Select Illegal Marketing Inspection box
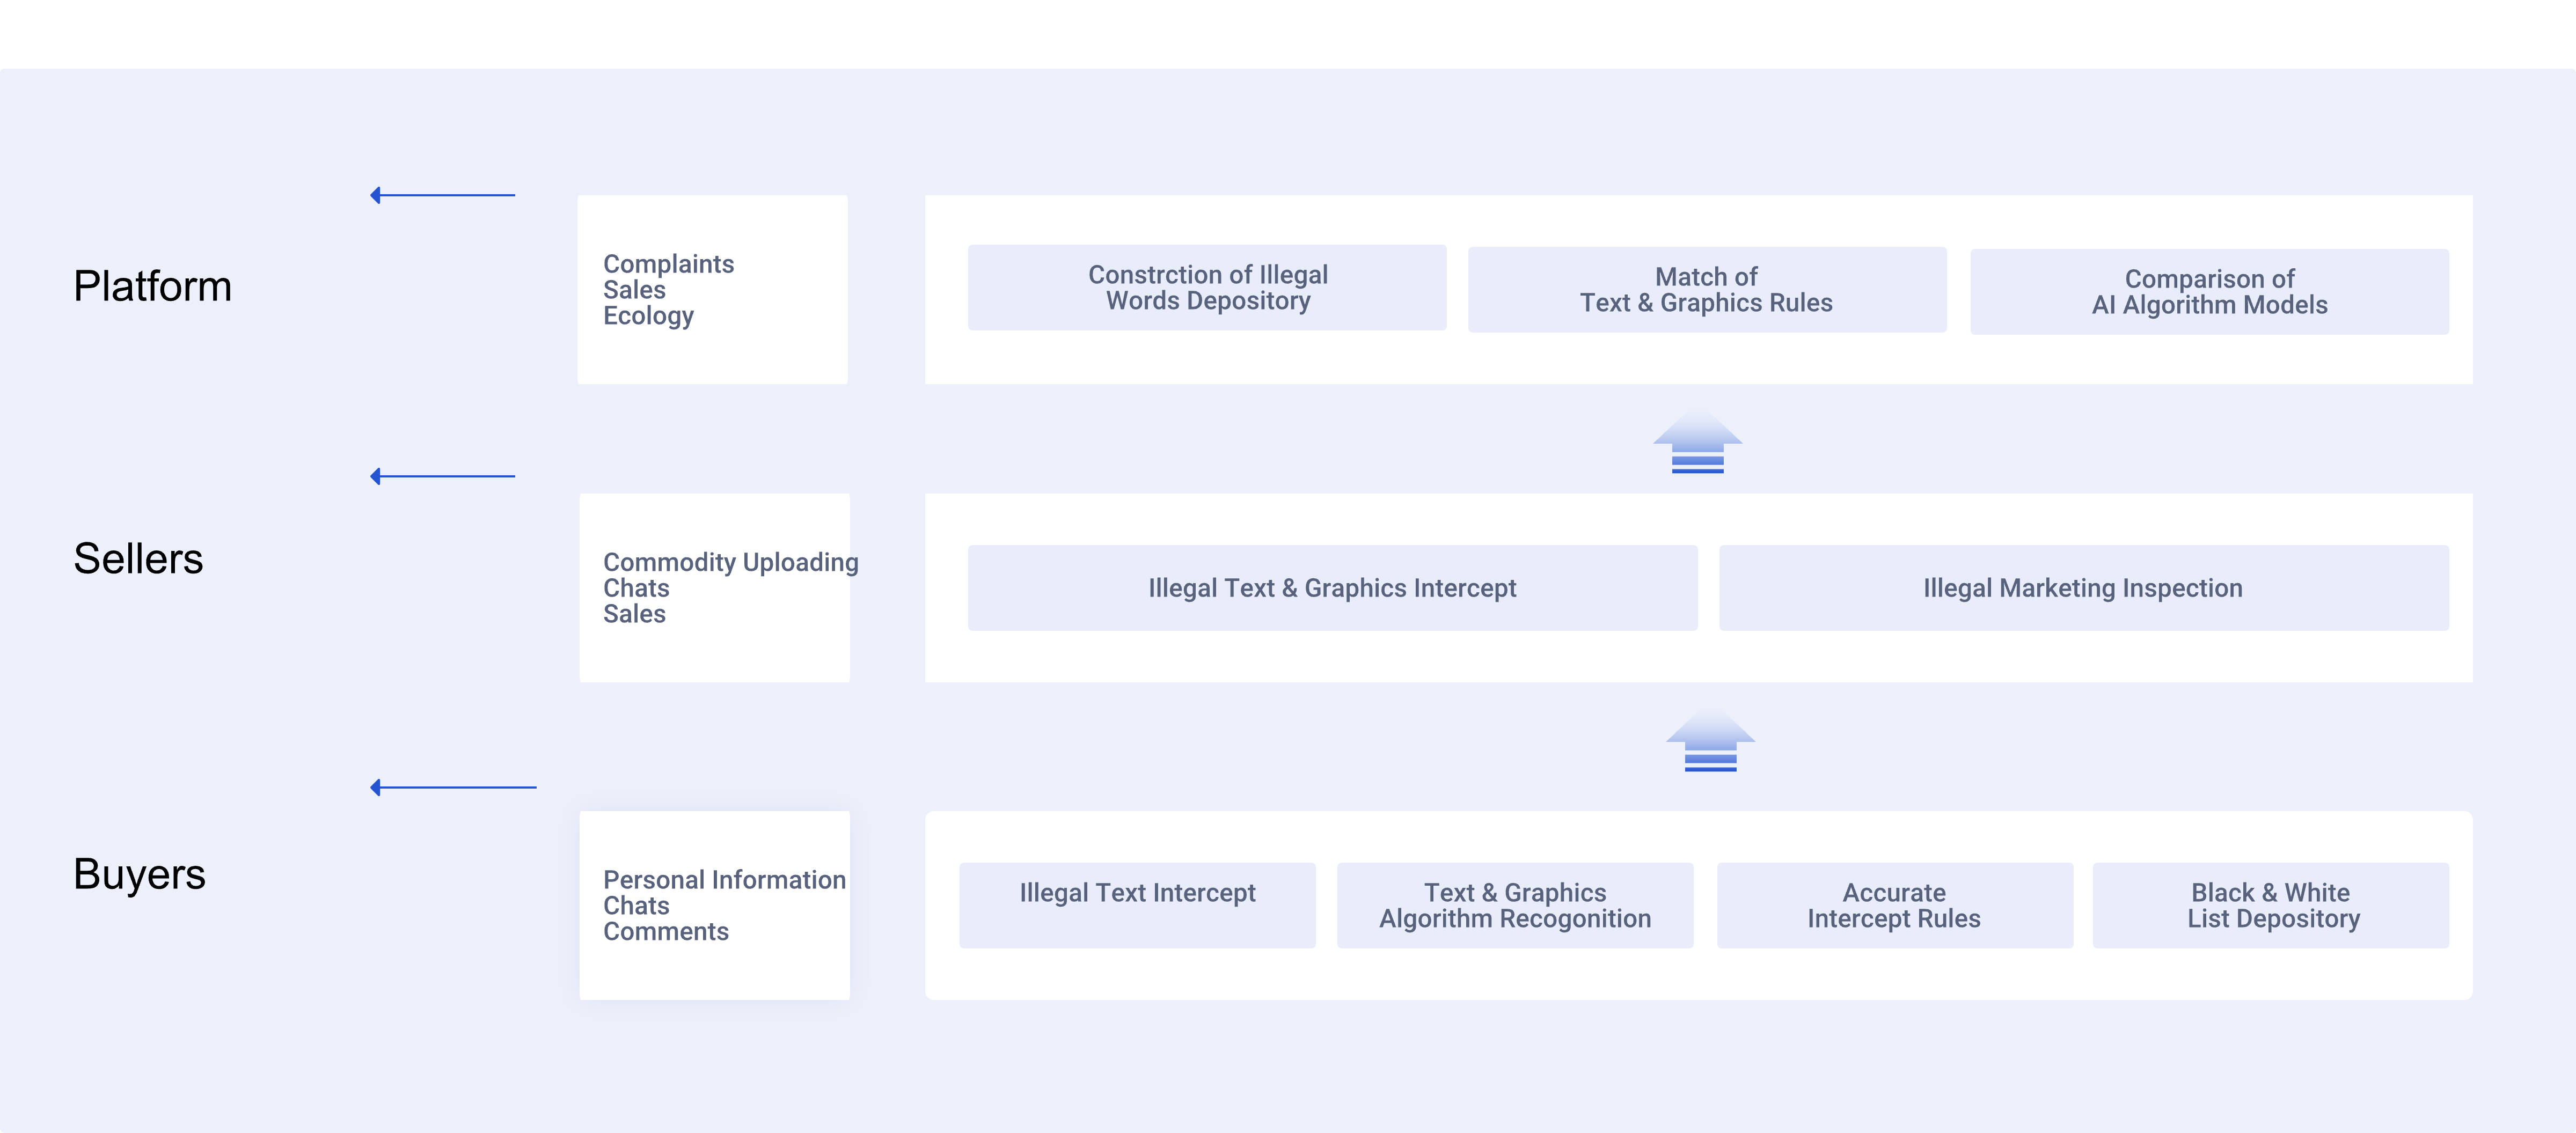2576x1133 pixels. 2082,588
